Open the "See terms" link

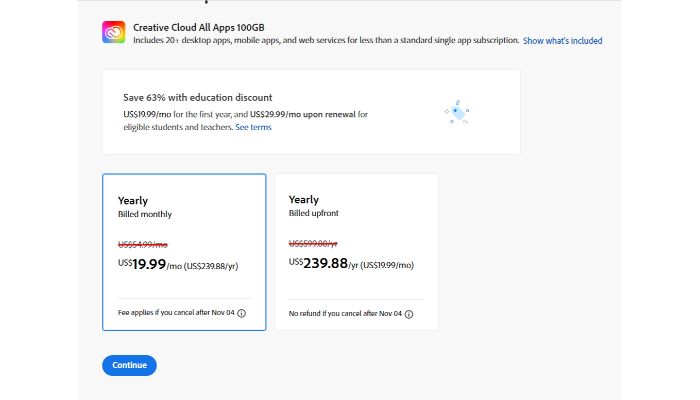point(253,127)
